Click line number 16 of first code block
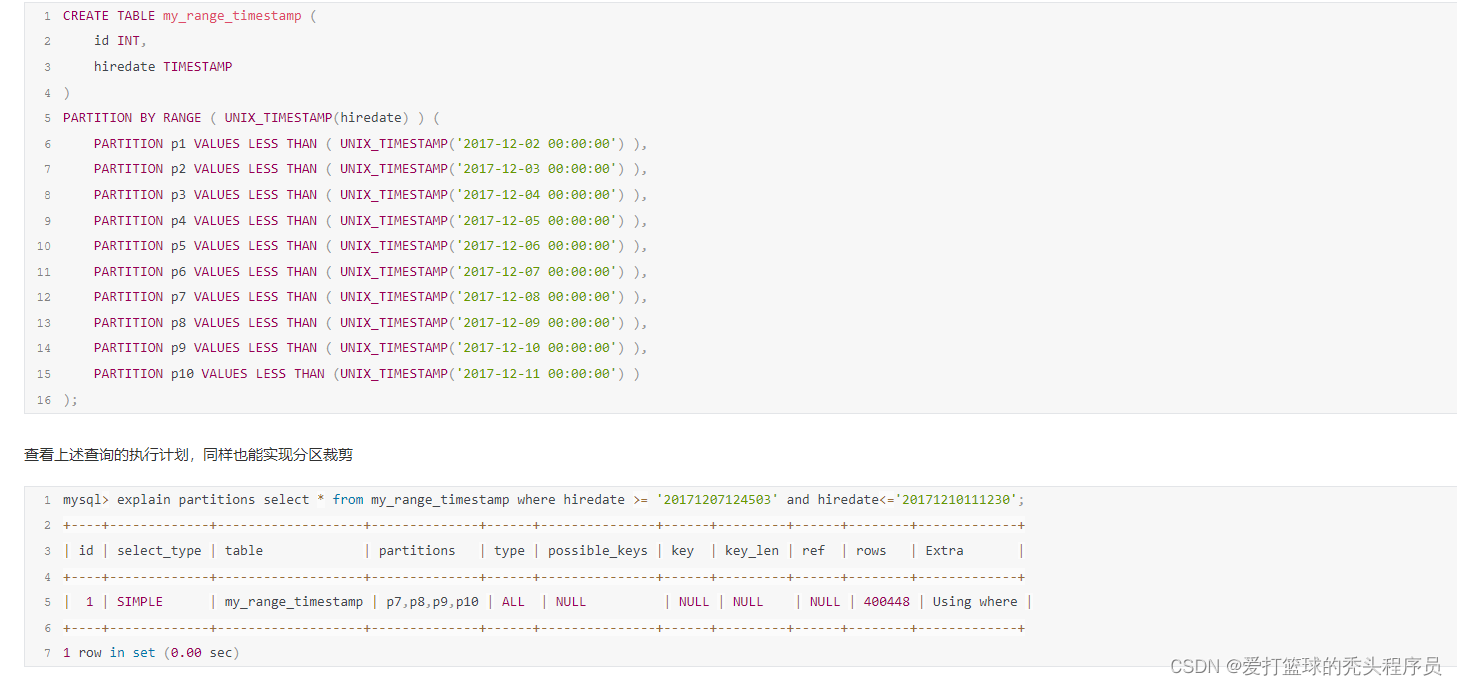 [44, 399]
